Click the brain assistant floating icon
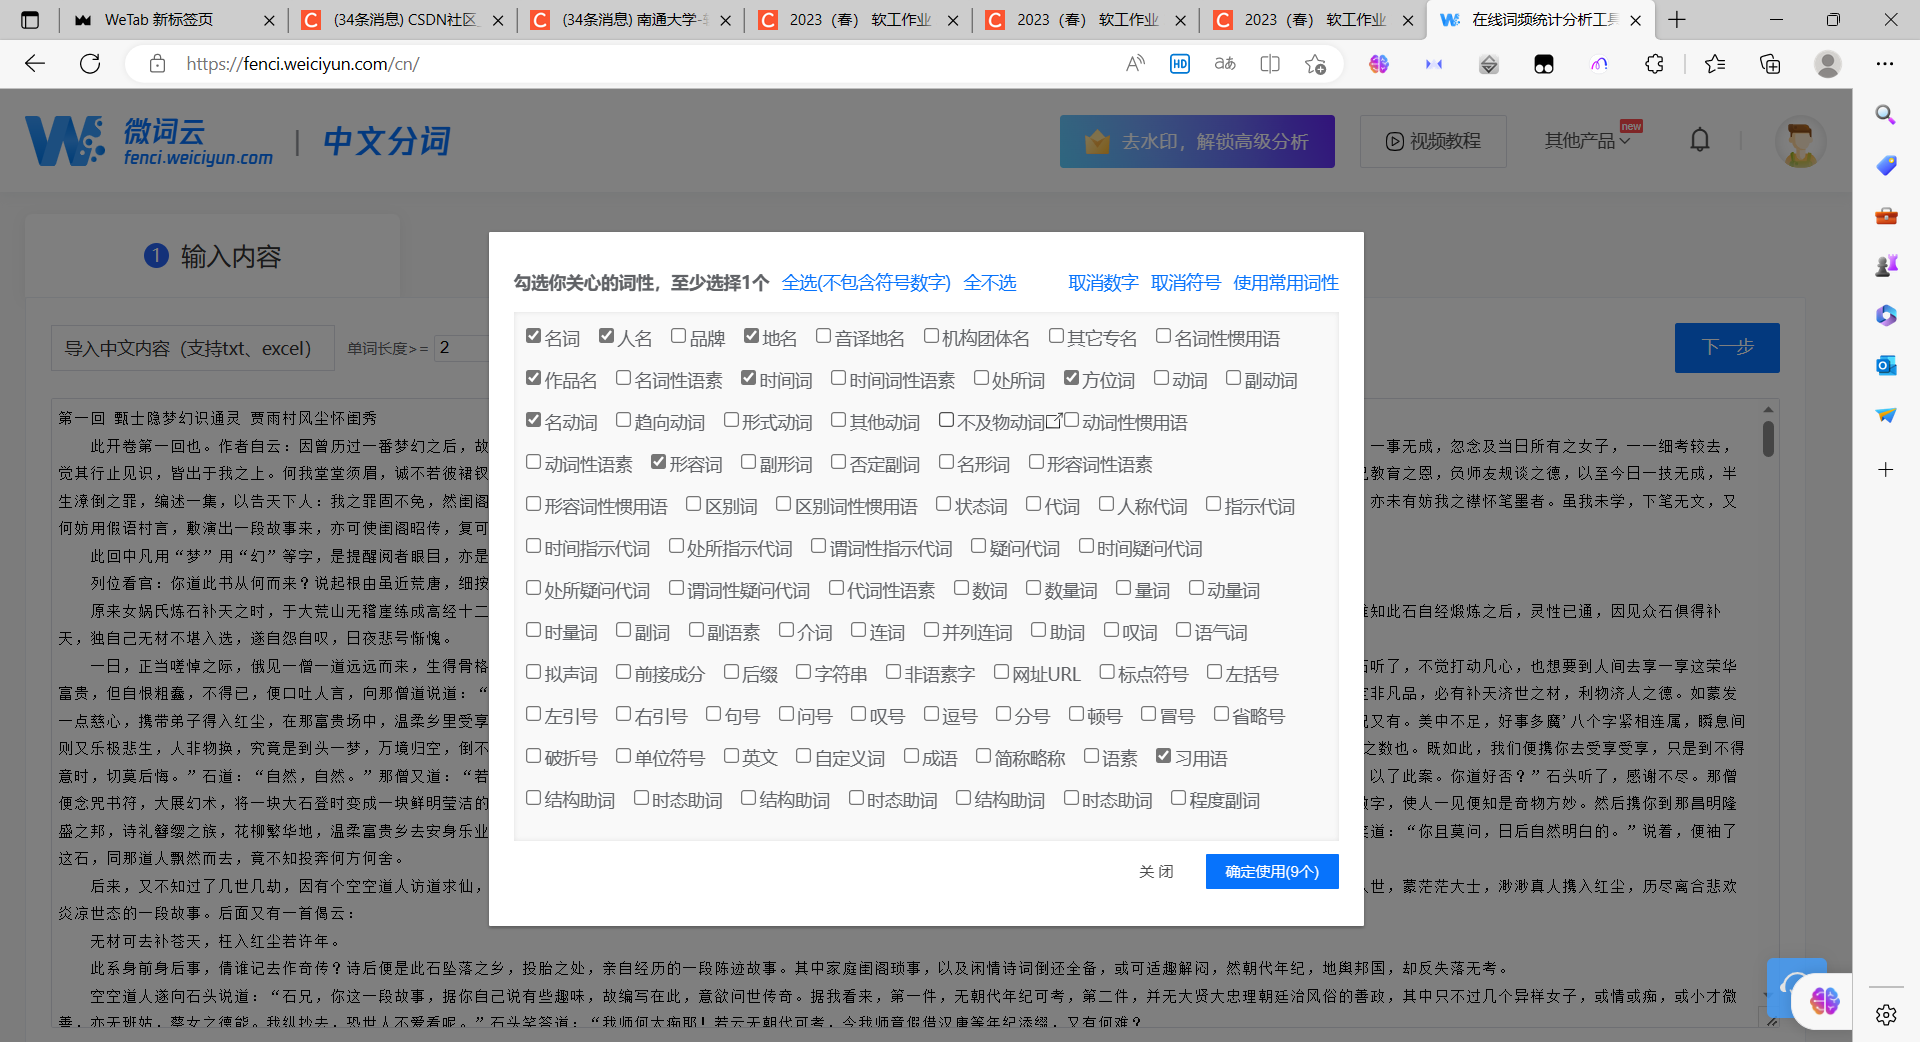Screen dimensions: 1920x1042 1824,1000
